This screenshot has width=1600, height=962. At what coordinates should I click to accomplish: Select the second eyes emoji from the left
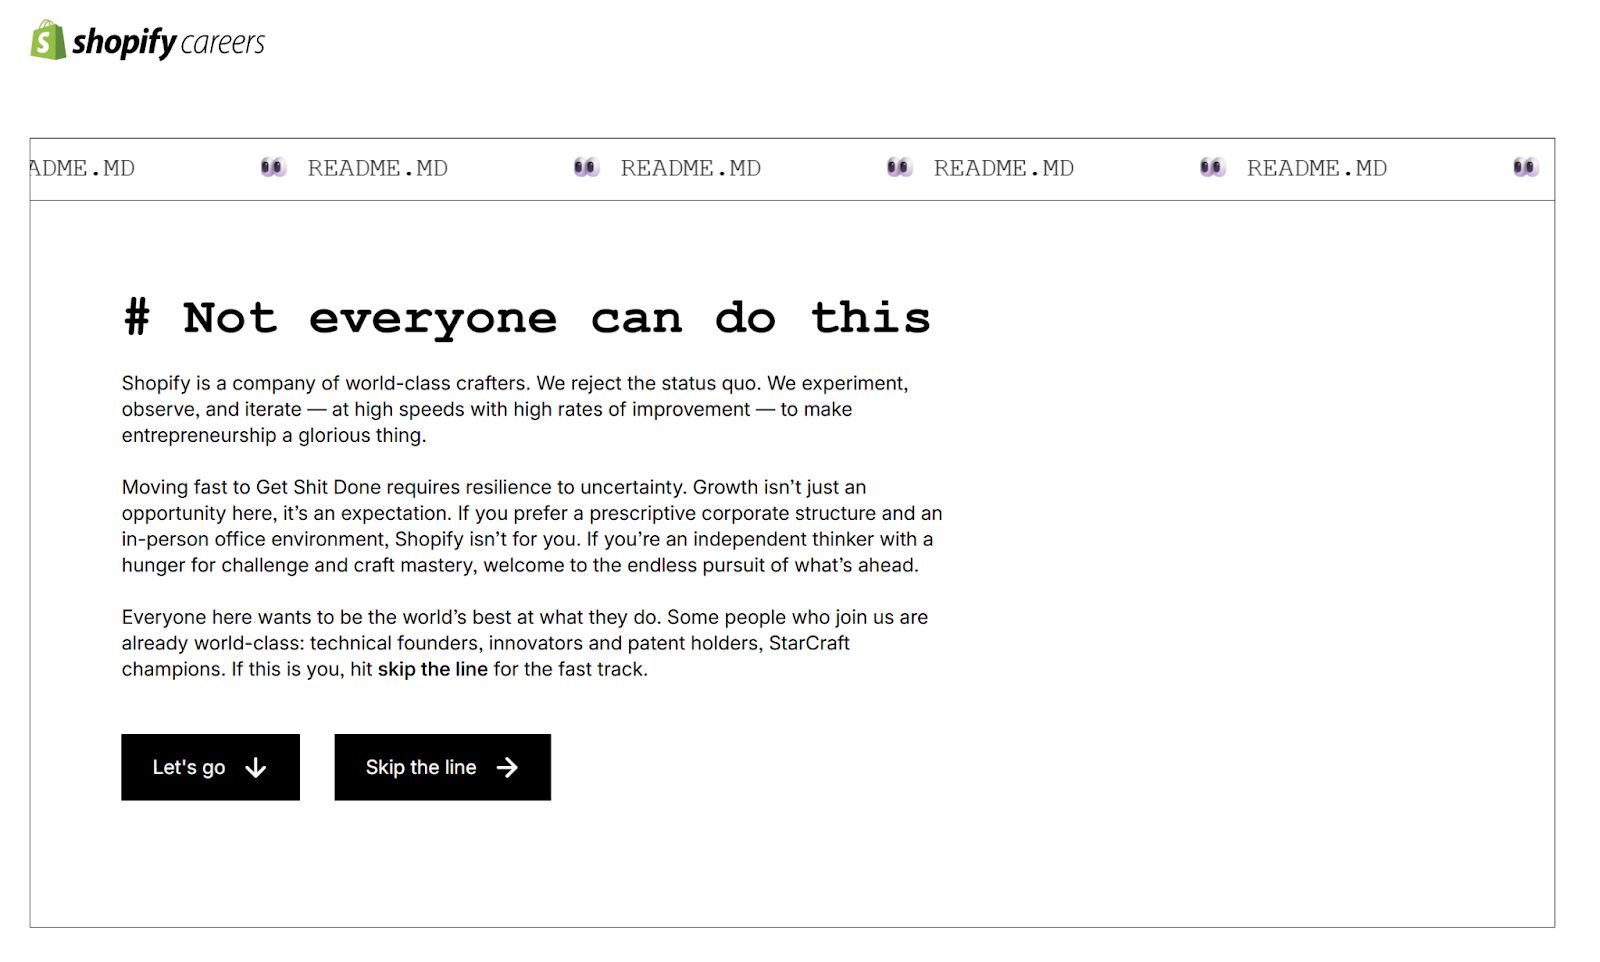[x=586, y=167]
